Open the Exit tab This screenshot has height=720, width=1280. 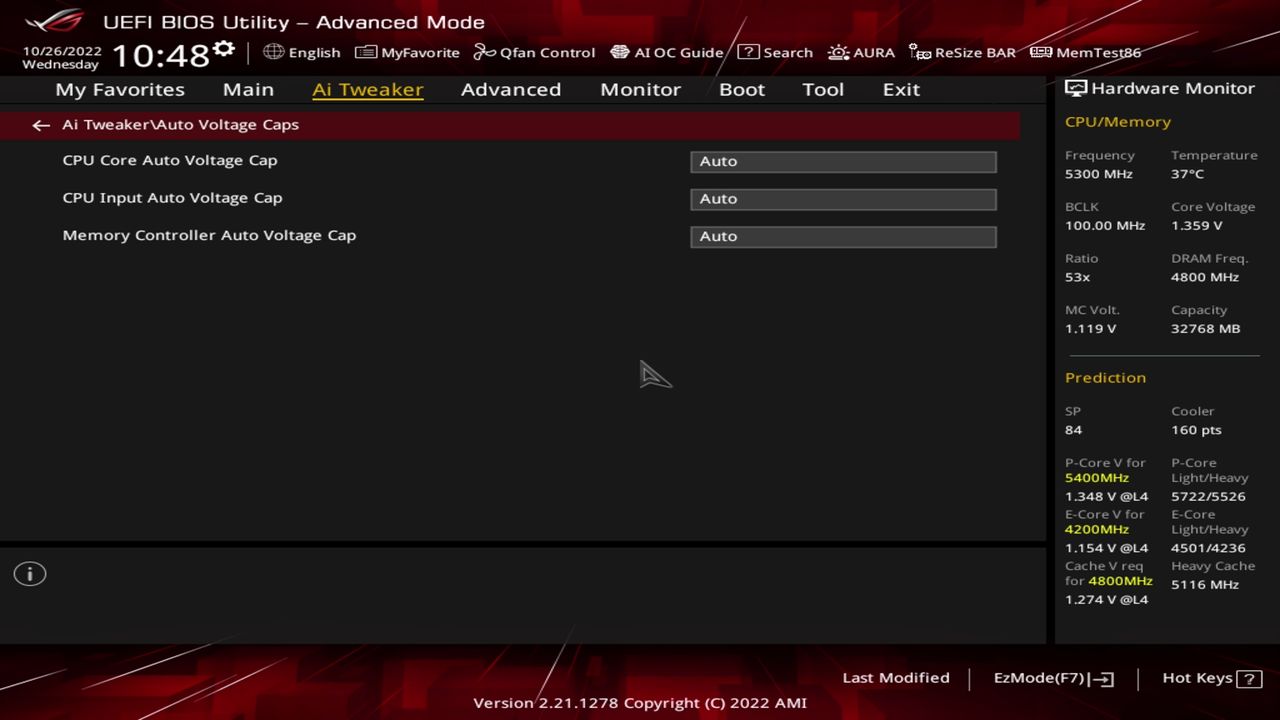click(901, 89)
